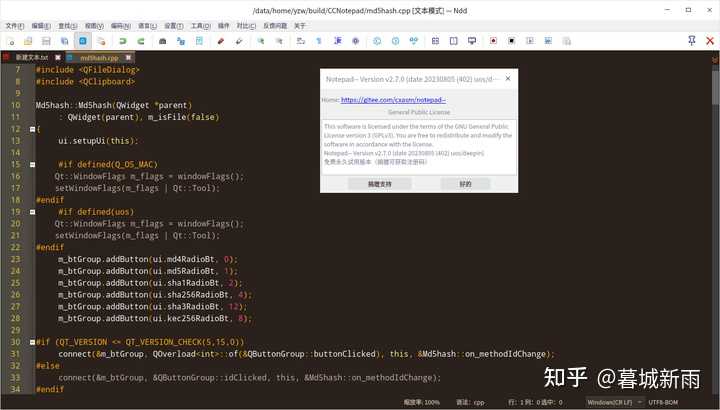Stop macro recording with black square icon

pyautogui.click(x=512, y=41)
